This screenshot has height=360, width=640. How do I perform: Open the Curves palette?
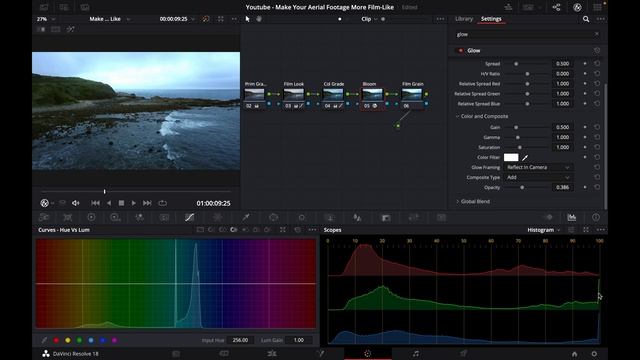point(189,218)
